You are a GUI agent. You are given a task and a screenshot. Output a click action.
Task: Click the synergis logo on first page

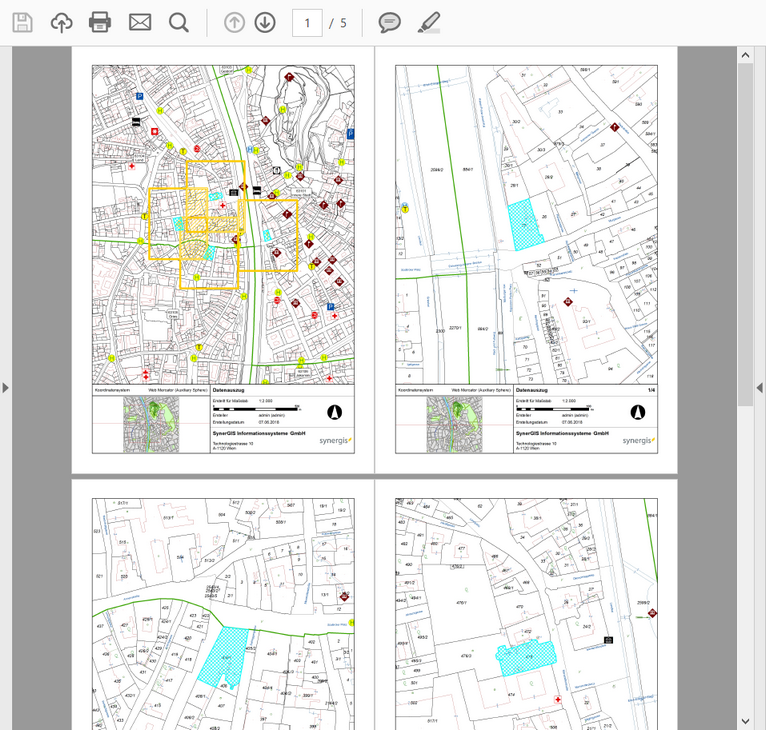point(334,439)
